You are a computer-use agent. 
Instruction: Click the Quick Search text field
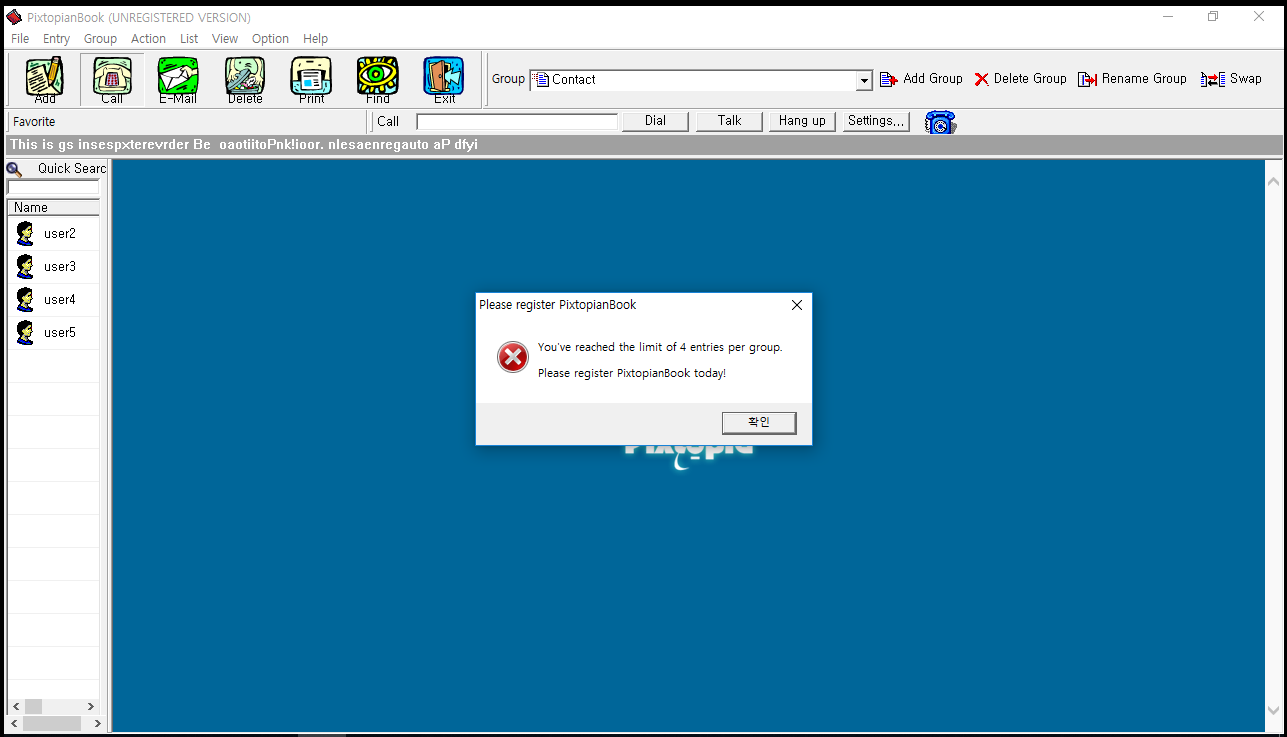click(x=53, y=187)
